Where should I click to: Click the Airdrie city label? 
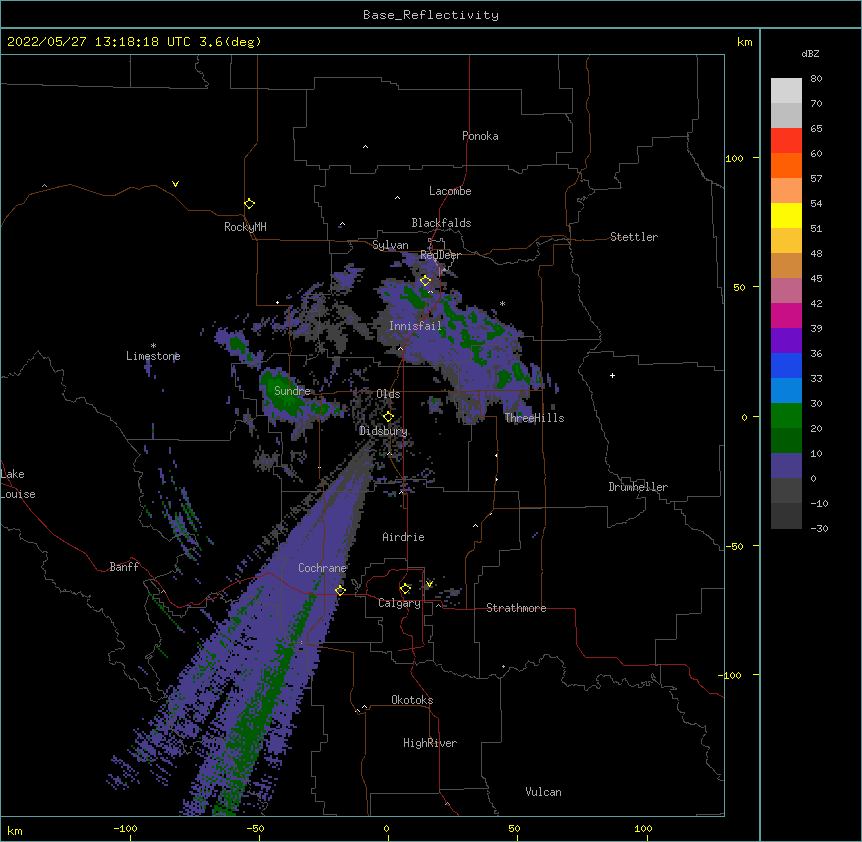(403, 537)
